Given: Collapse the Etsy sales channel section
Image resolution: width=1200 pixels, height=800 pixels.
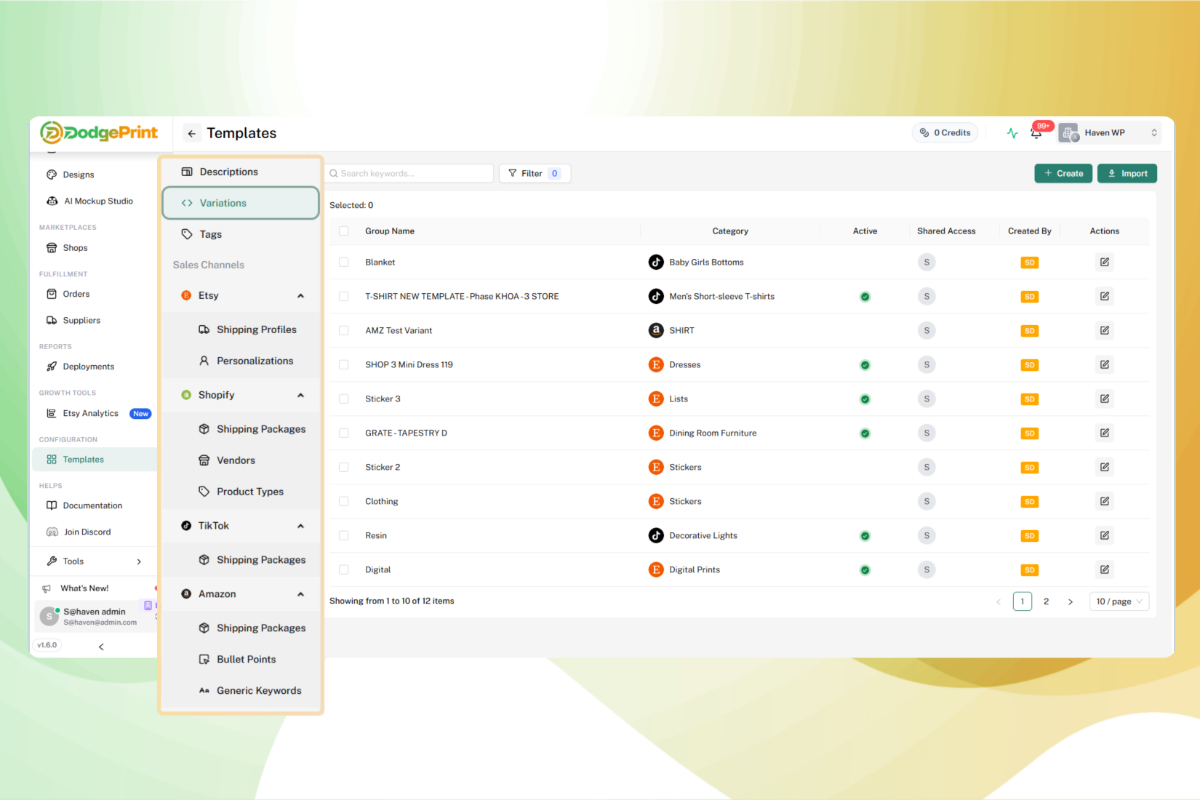Looking at the screenshot, I should (301, 296).
